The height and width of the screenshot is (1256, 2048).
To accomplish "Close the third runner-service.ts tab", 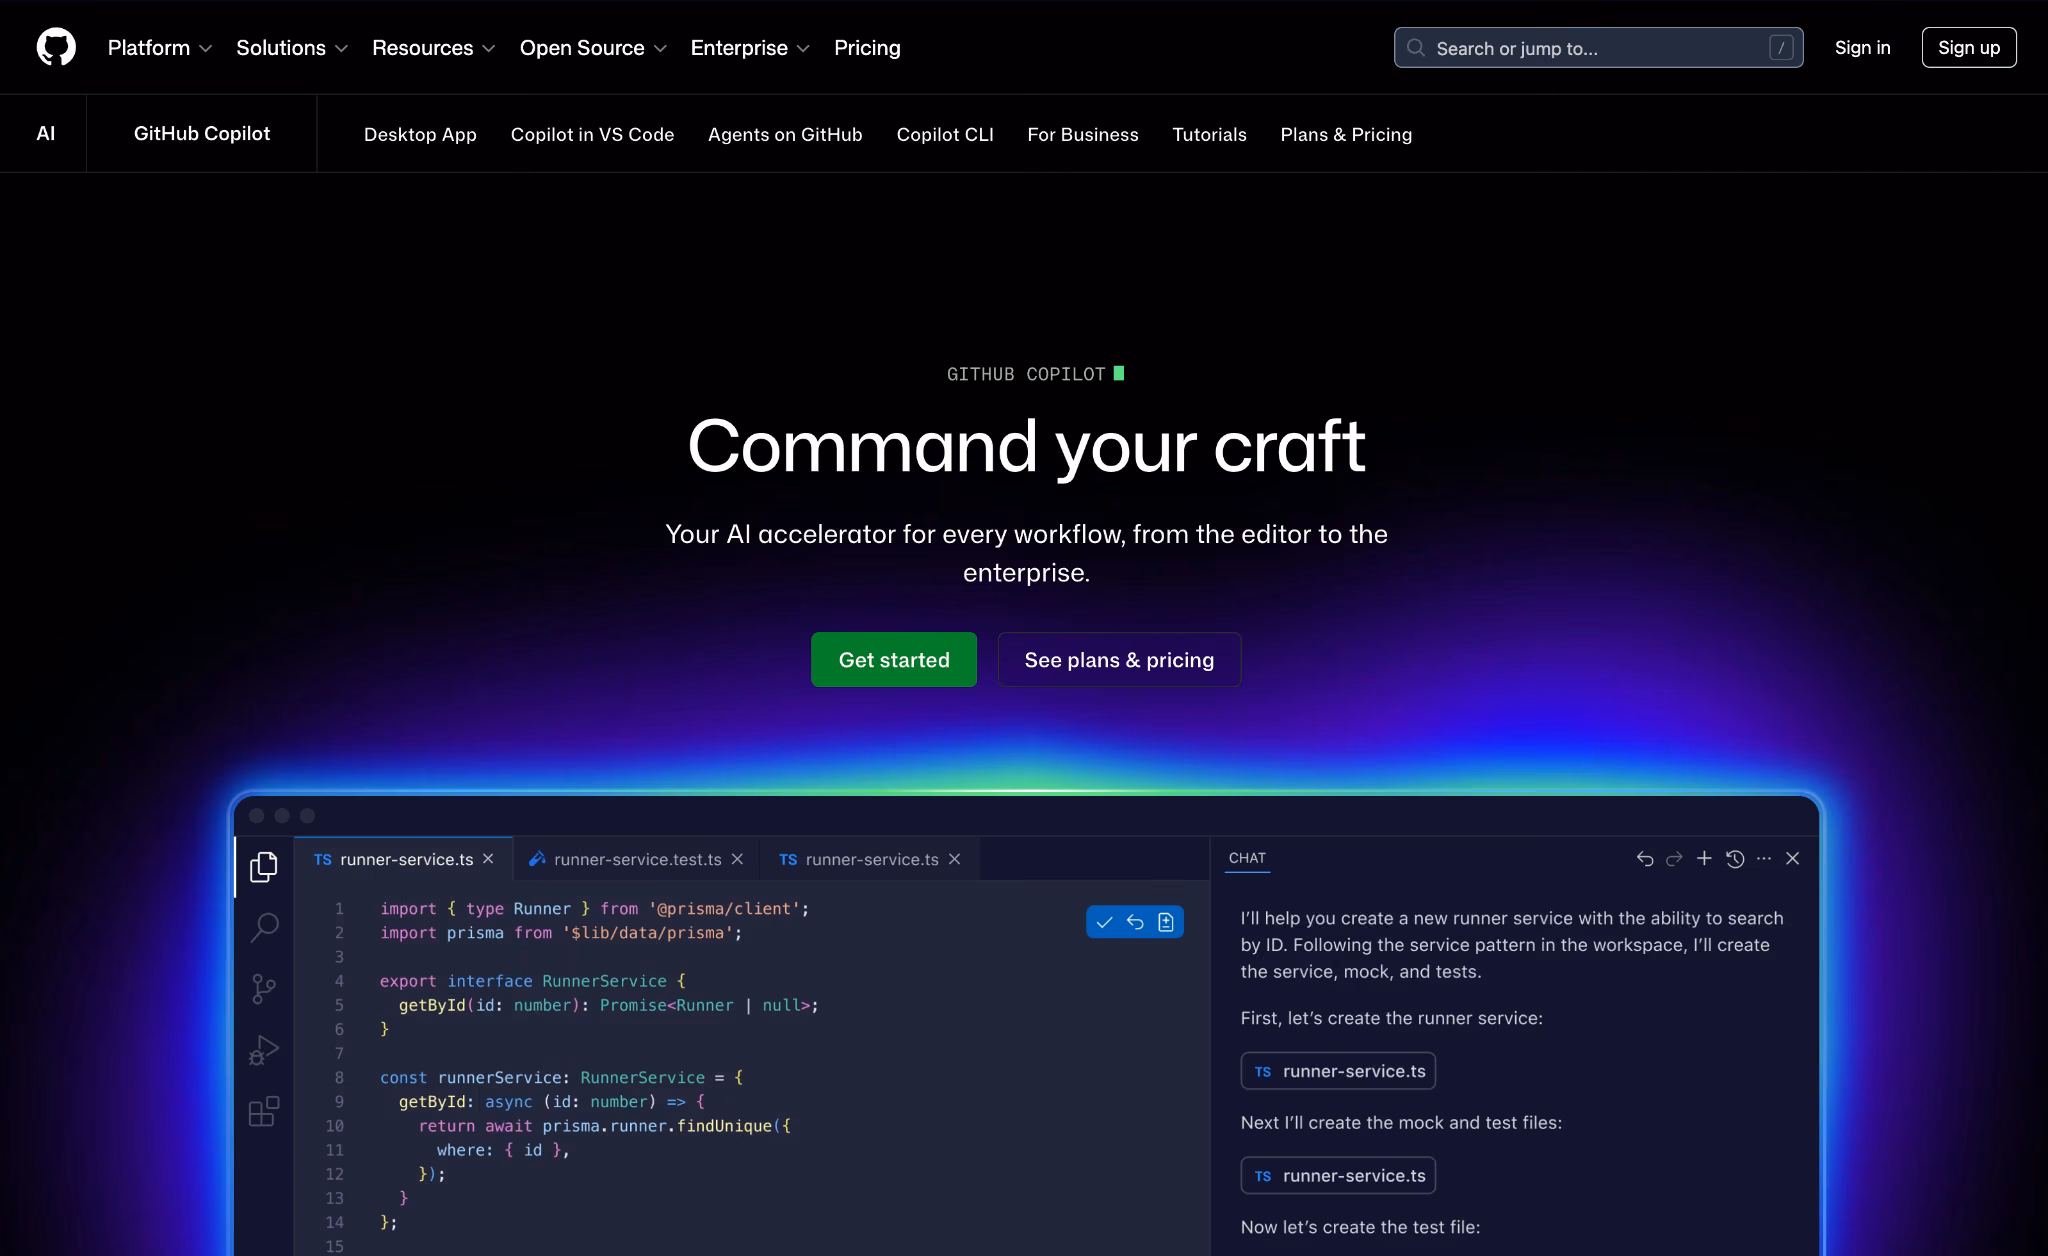I will (954, 859).
